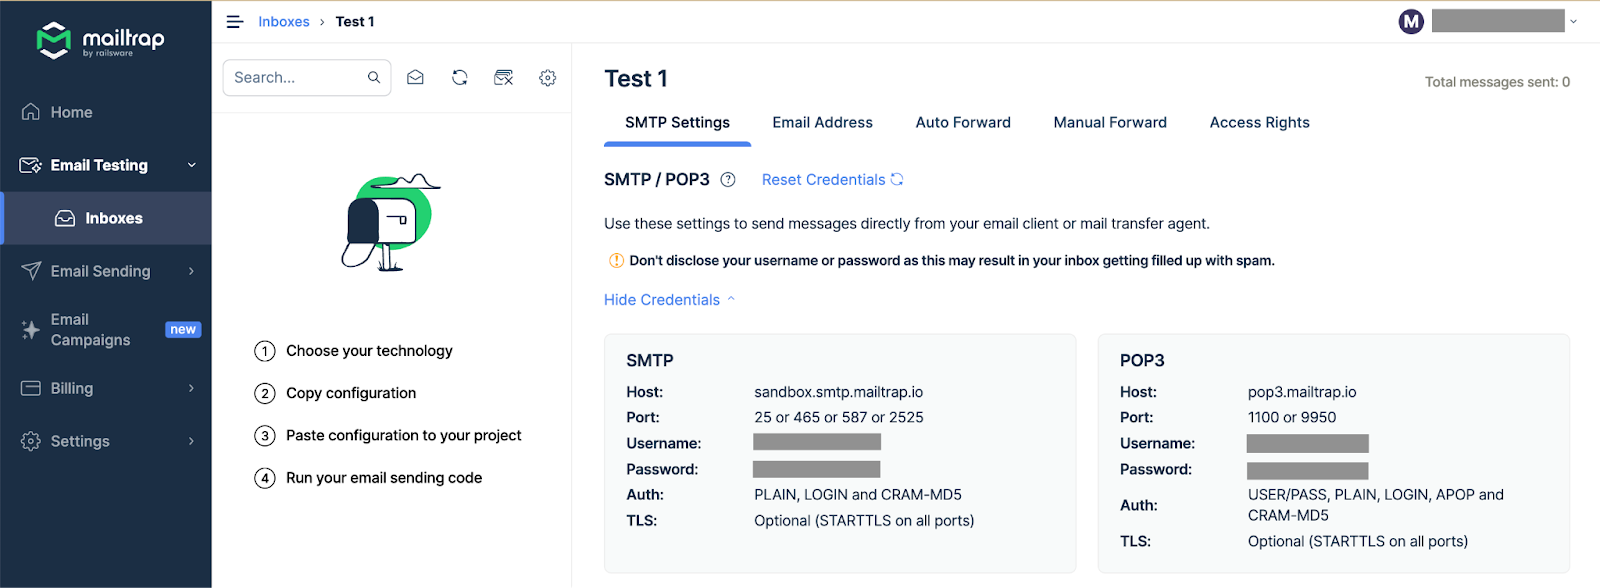Screen dimensions: 1600x588
Task: Open the Auto Forward tab
Action: pos(963,122)
